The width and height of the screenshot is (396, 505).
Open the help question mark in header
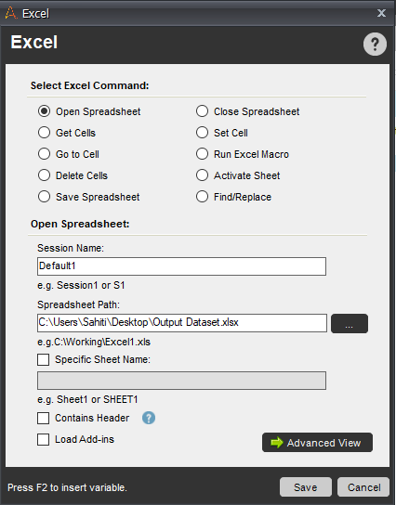point(375,44)
